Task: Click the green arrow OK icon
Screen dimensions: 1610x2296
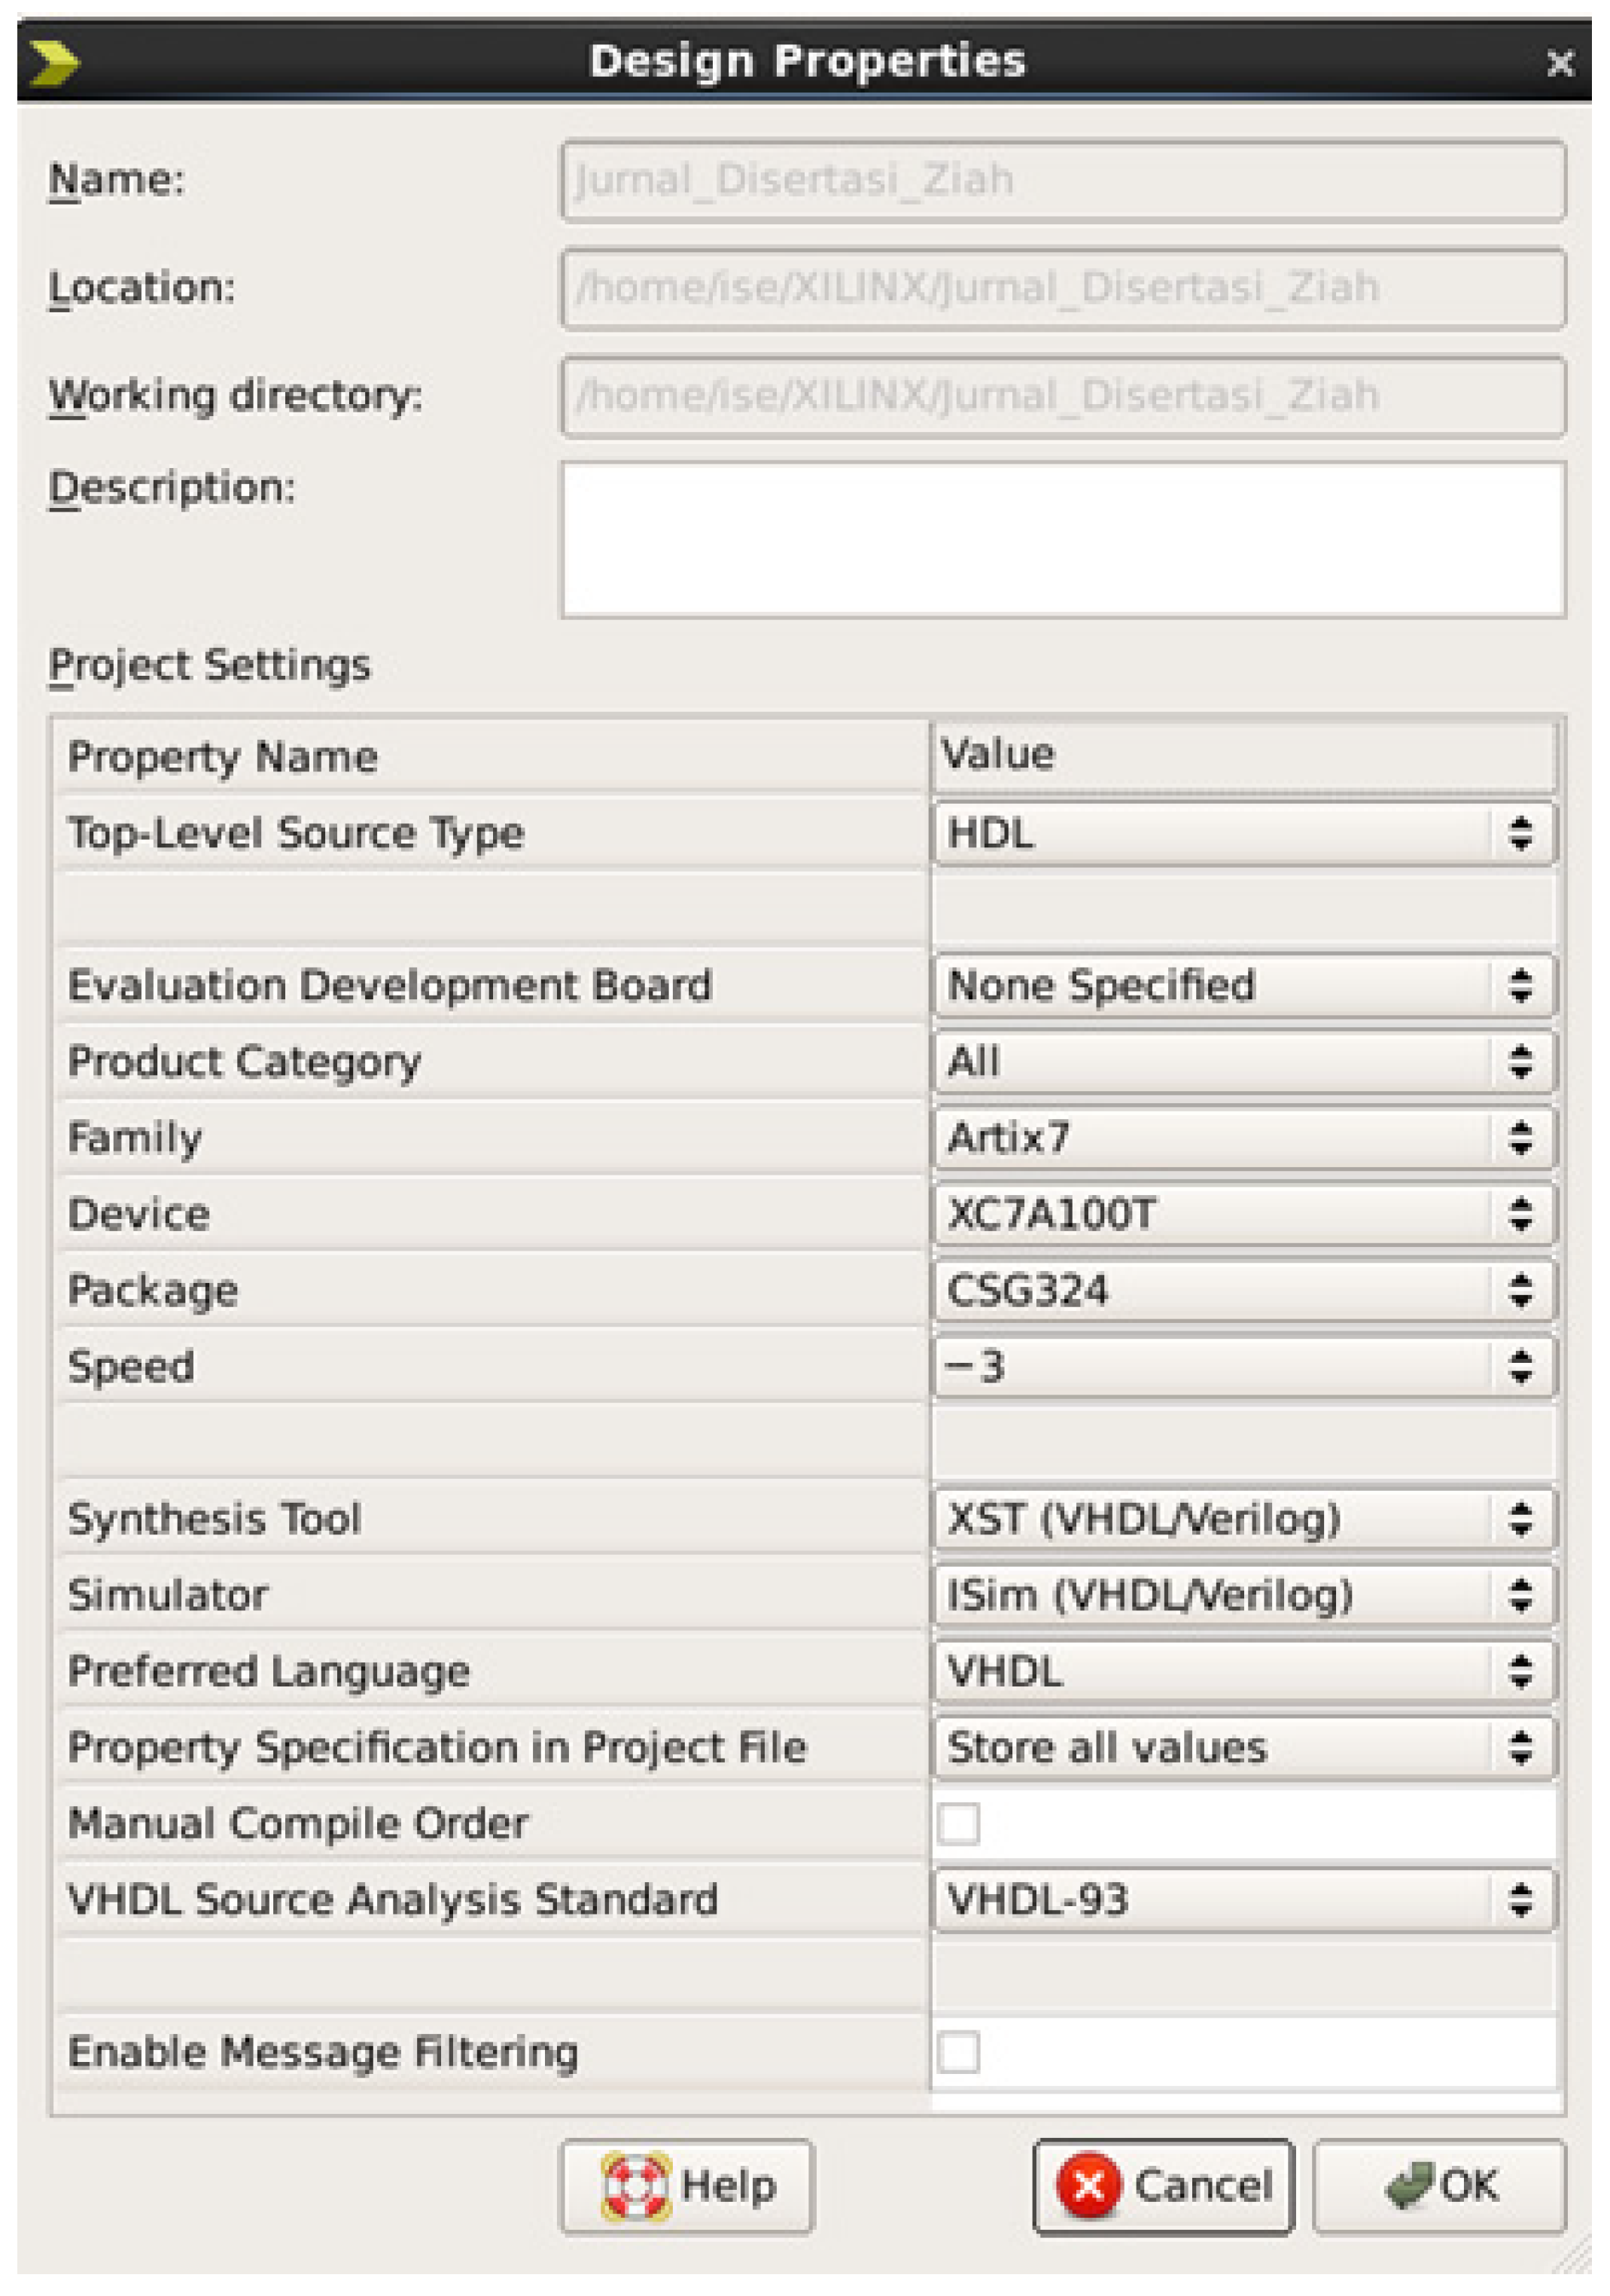Action: [x=1409, y=2186]
